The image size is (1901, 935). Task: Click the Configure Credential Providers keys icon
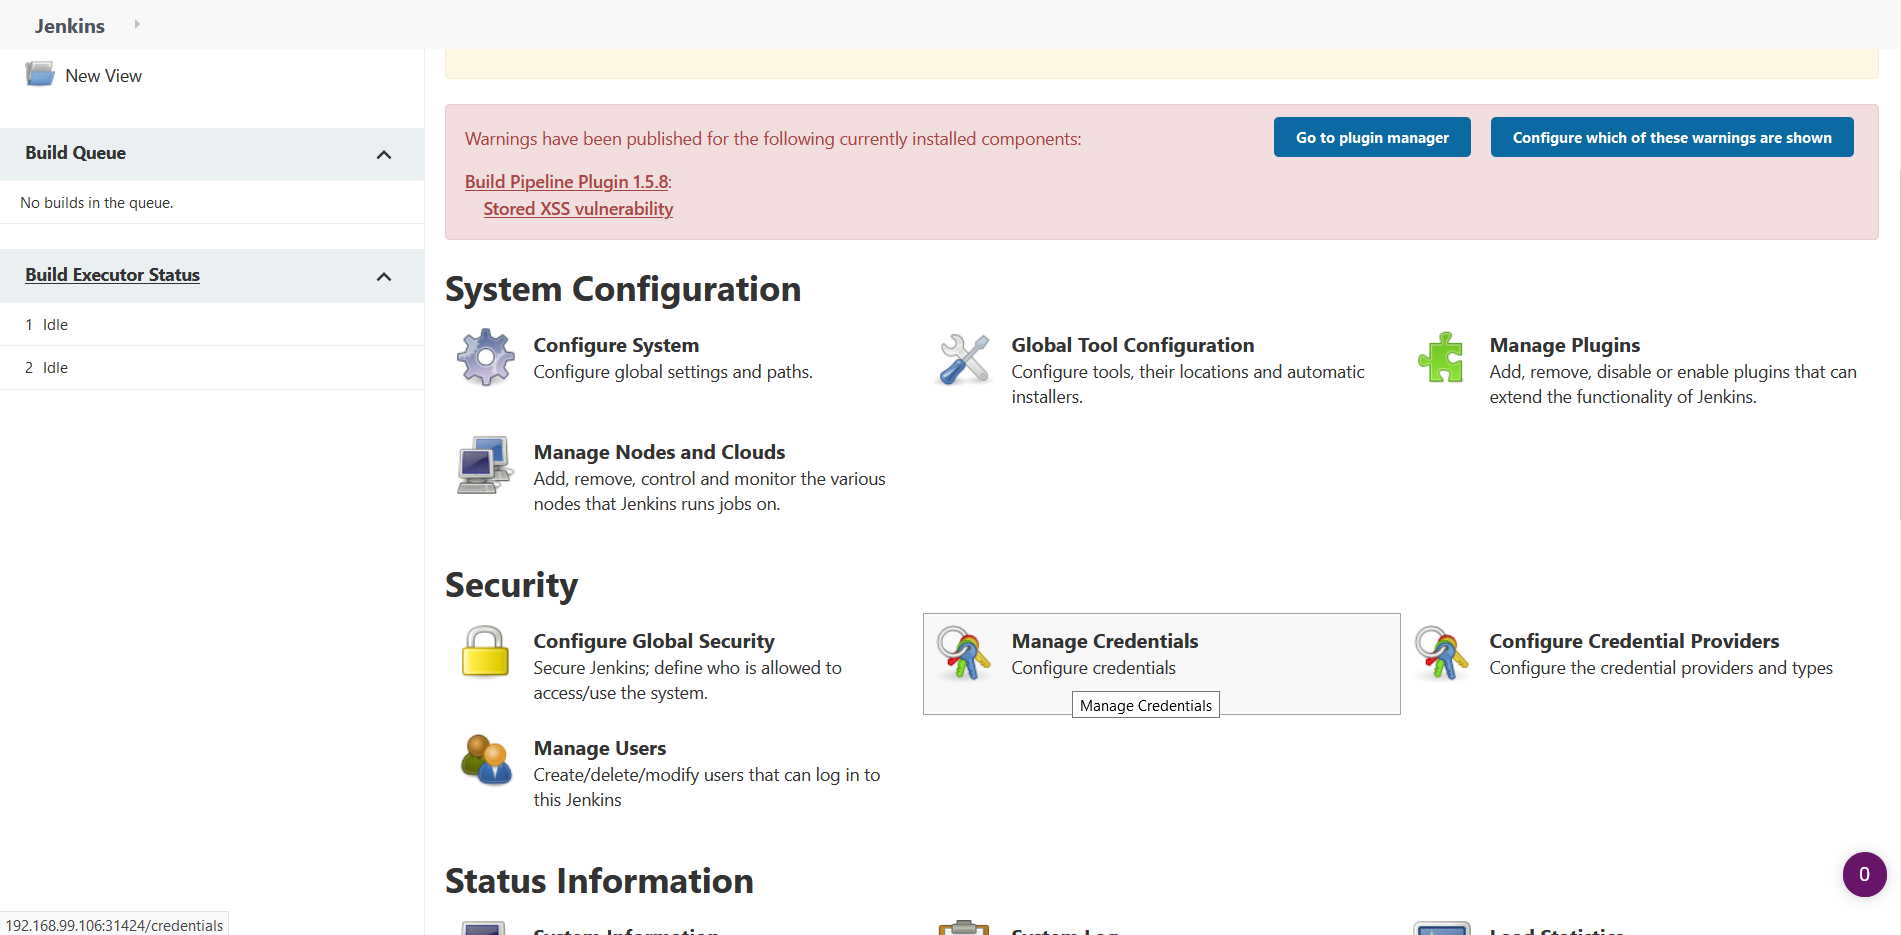click(x=1441, y=653)
